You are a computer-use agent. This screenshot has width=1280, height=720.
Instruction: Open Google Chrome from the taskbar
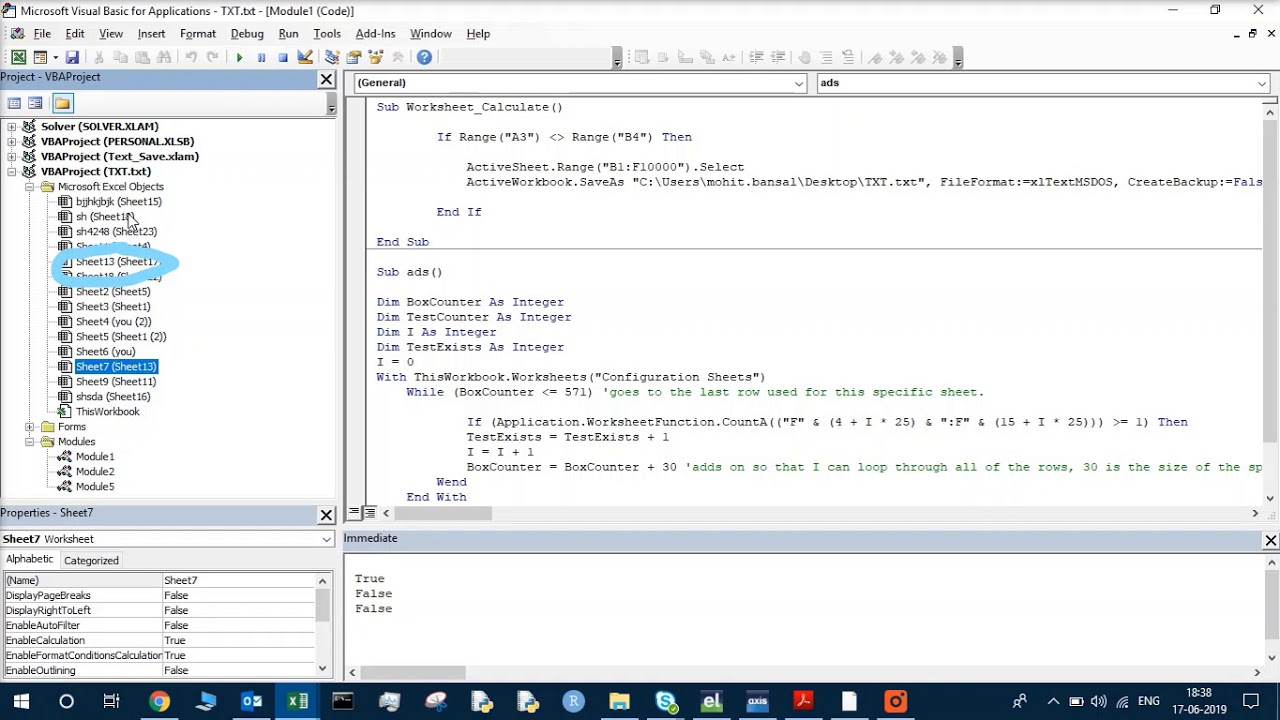point(159,702)
